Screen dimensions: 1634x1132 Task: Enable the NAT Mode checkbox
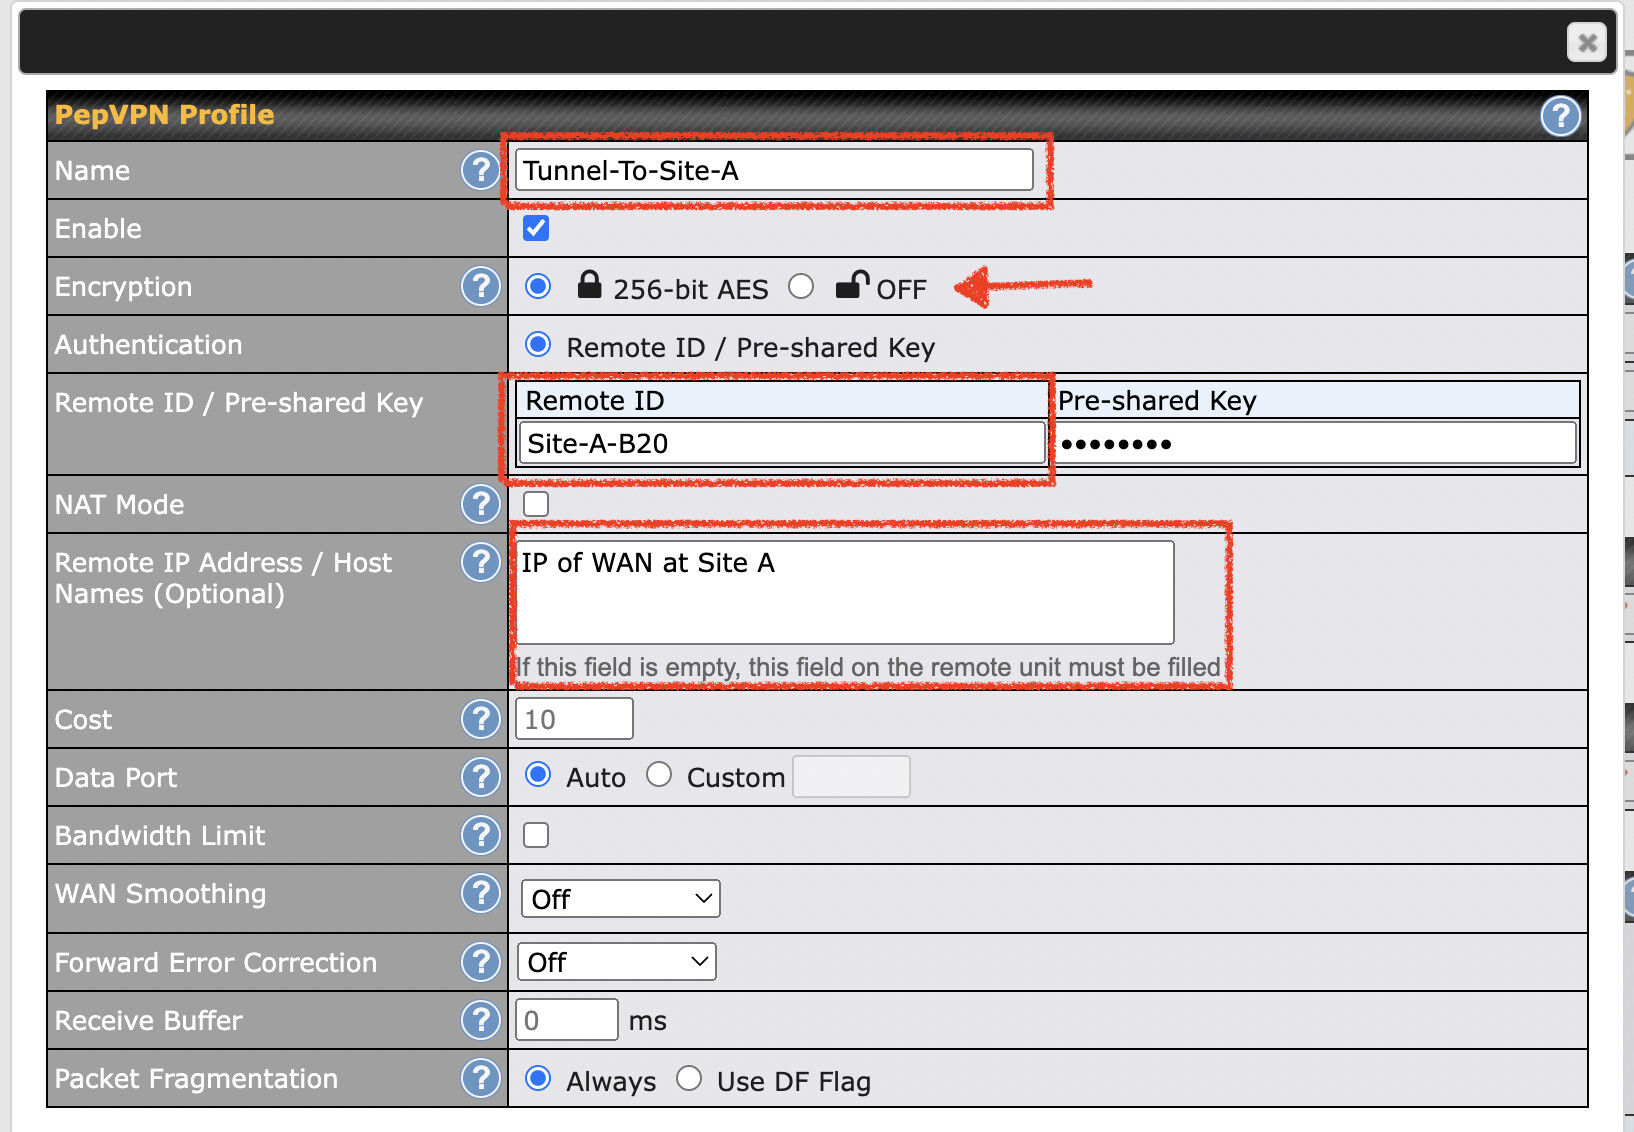tap(536, 504)
